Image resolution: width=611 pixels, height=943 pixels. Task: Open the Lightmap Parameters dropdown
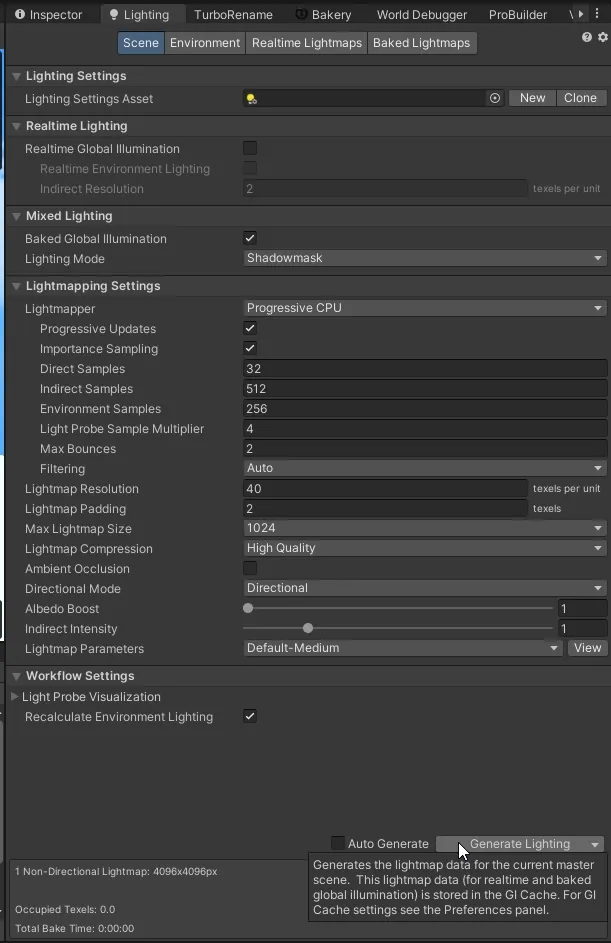coord(403,648)
